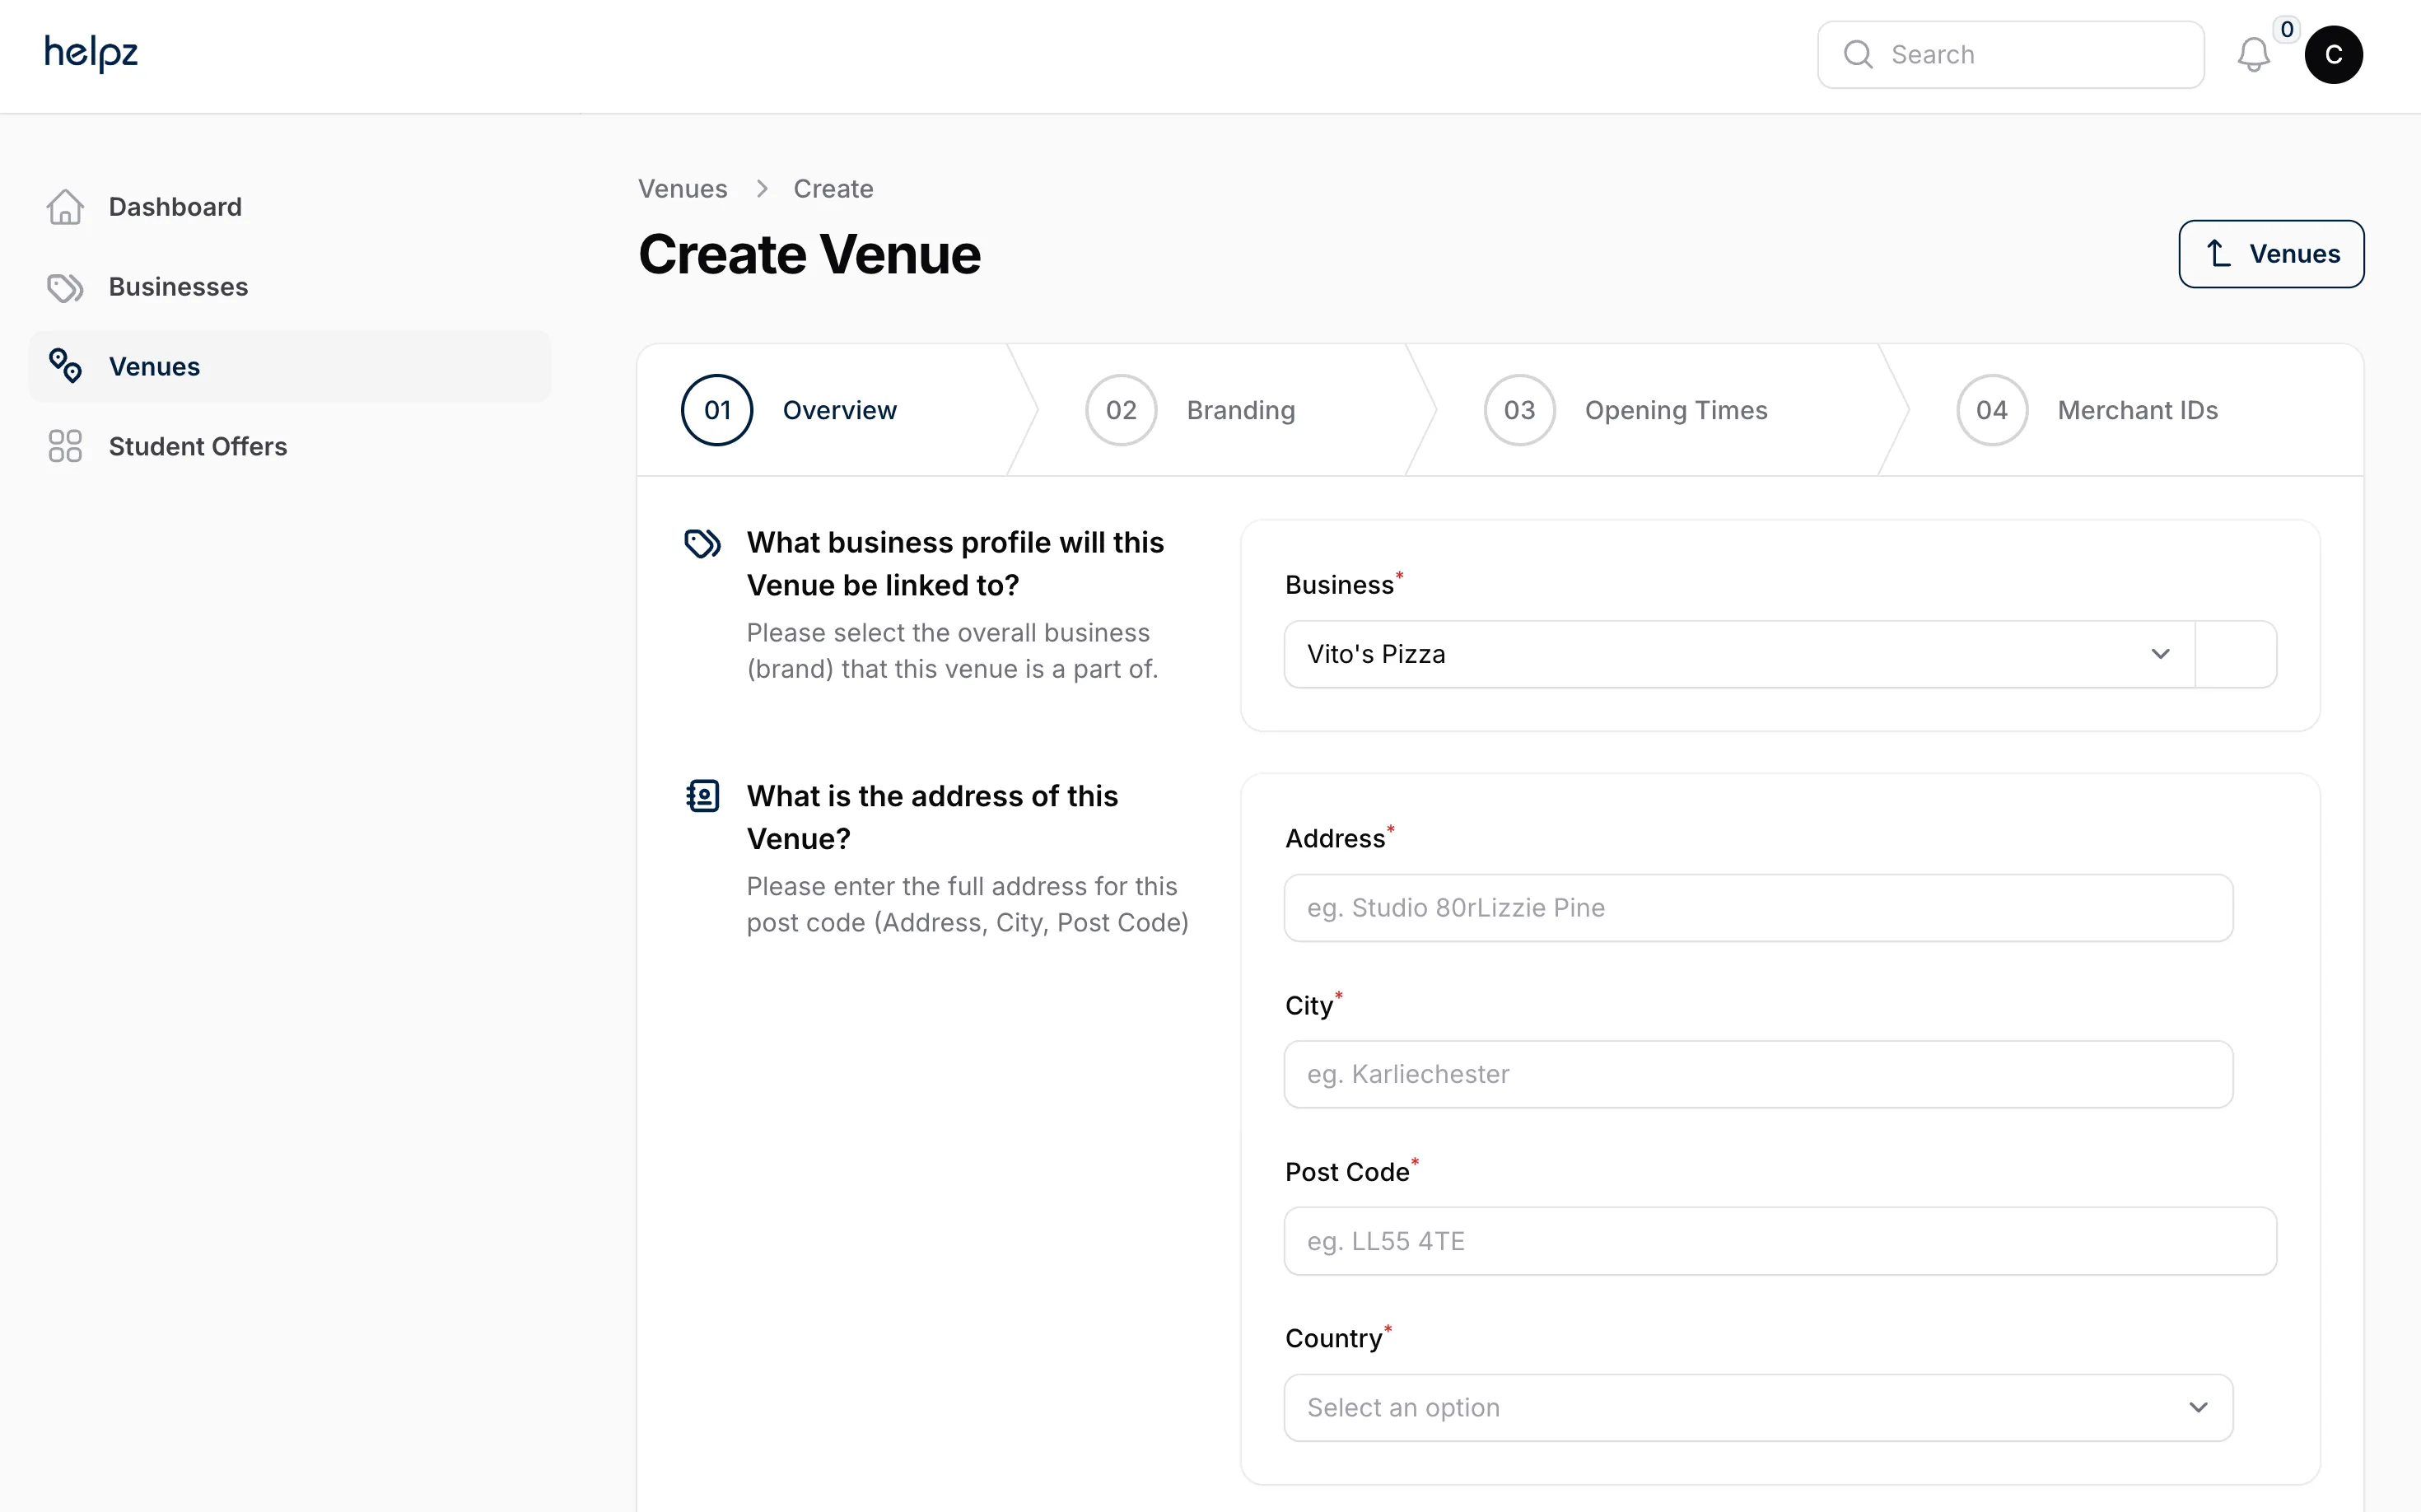Open the notifications bell
Image resolution: width=2421 pixels, height=1512 pixels.
(x=2253, y=54)
